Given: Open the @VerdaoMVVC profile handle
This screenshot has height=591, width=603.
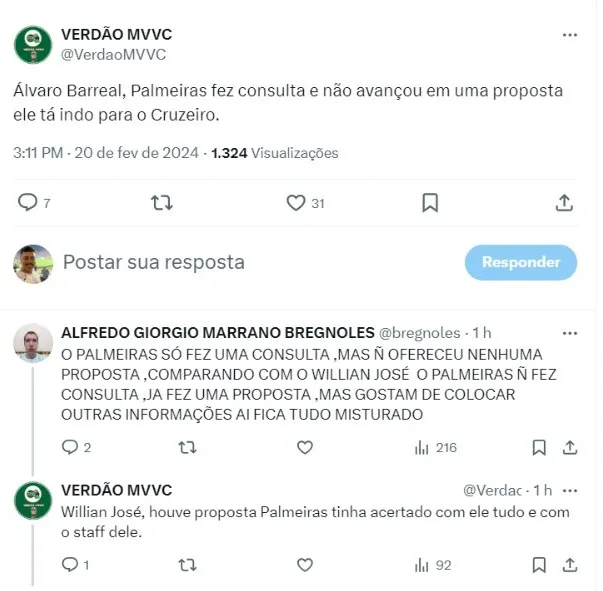Looking at the screenshot, I should tap(113, 55).
